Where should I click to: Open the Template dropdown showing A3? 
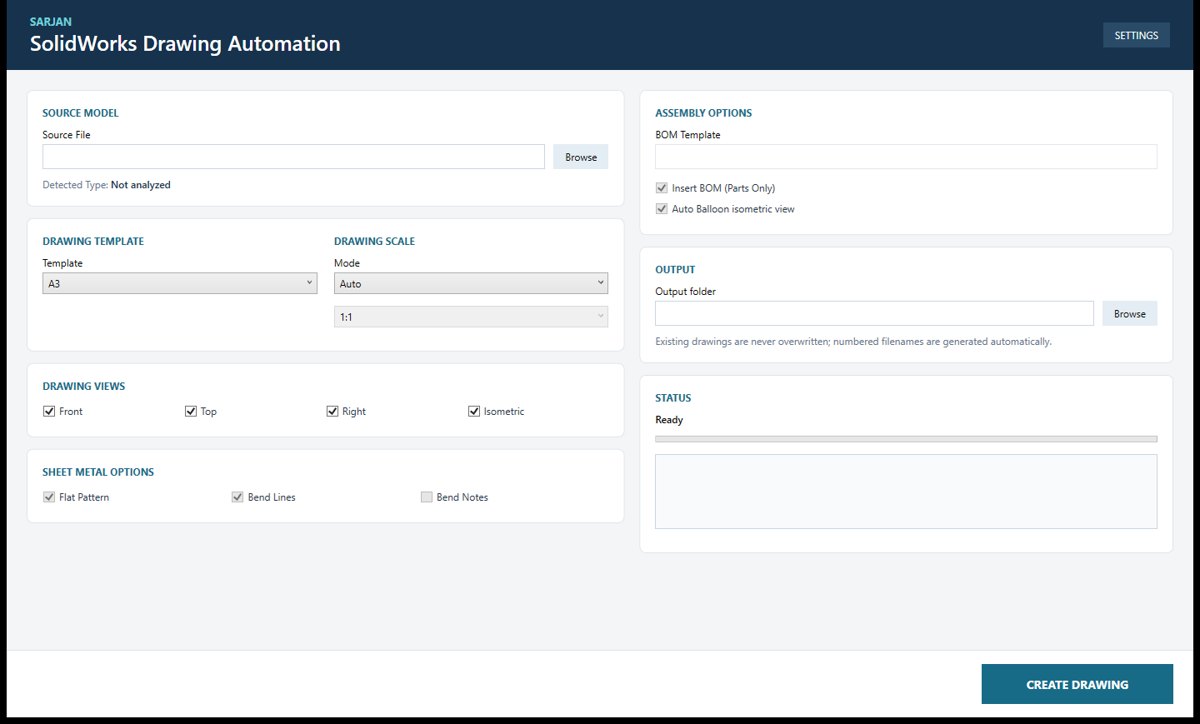[180, 284]
